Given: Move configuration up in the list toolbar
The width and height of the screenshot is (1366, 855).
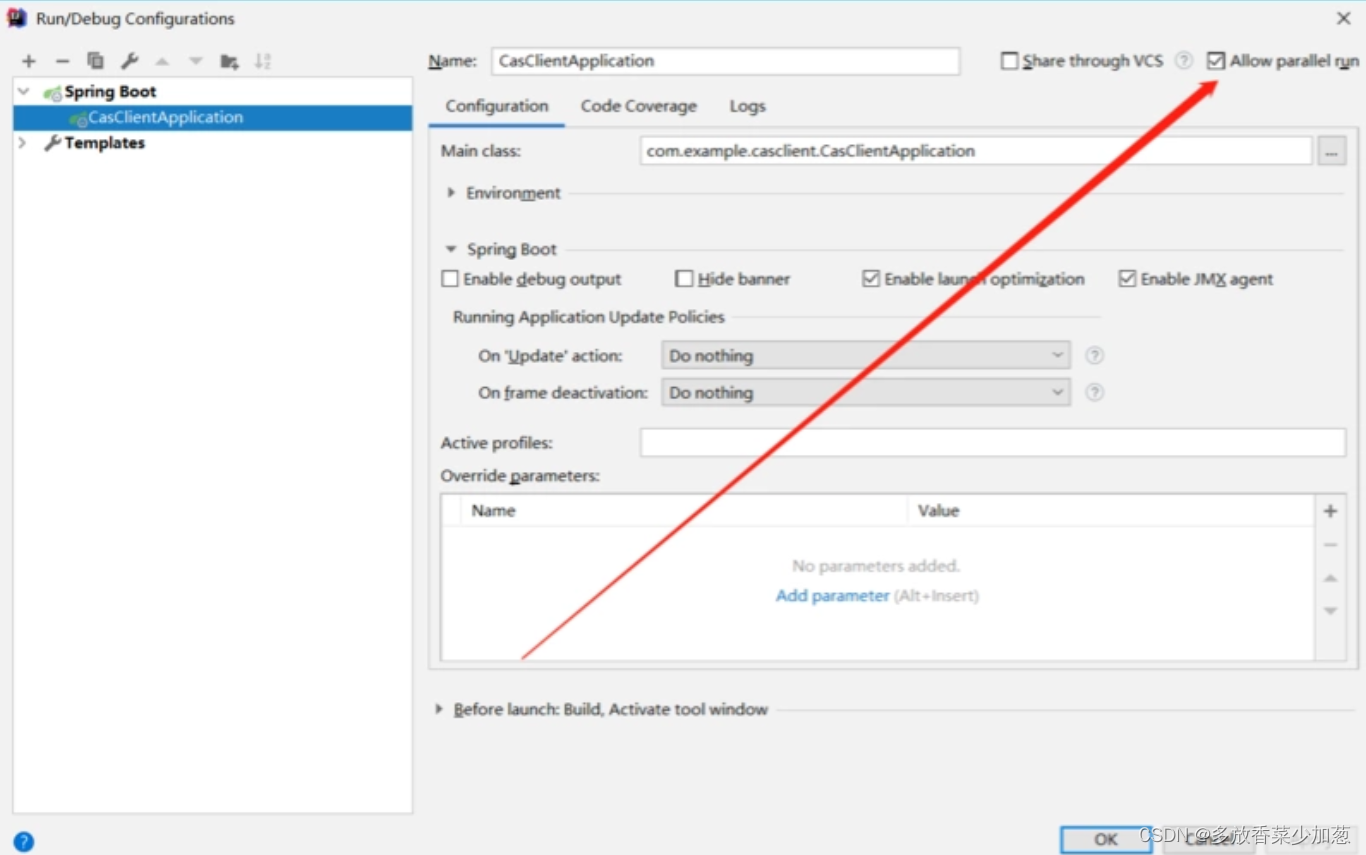Looking at the screenshot, I should [x=162, y=61].
